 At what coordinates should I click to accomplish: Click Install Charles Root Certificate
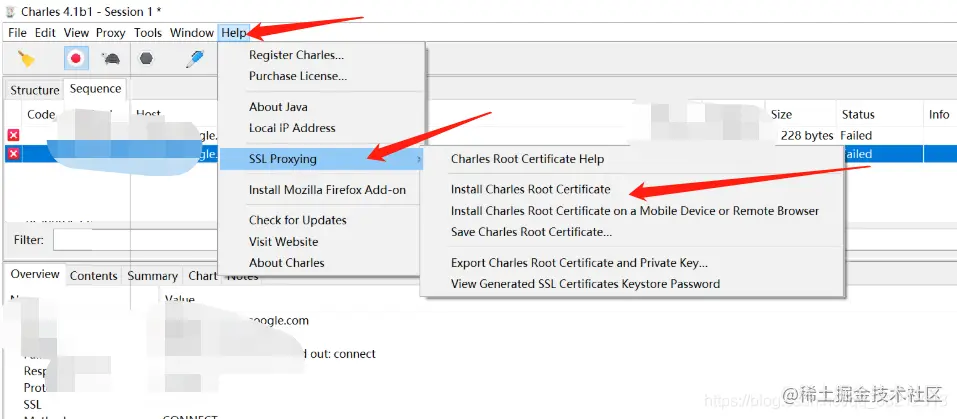click(530, 190)
